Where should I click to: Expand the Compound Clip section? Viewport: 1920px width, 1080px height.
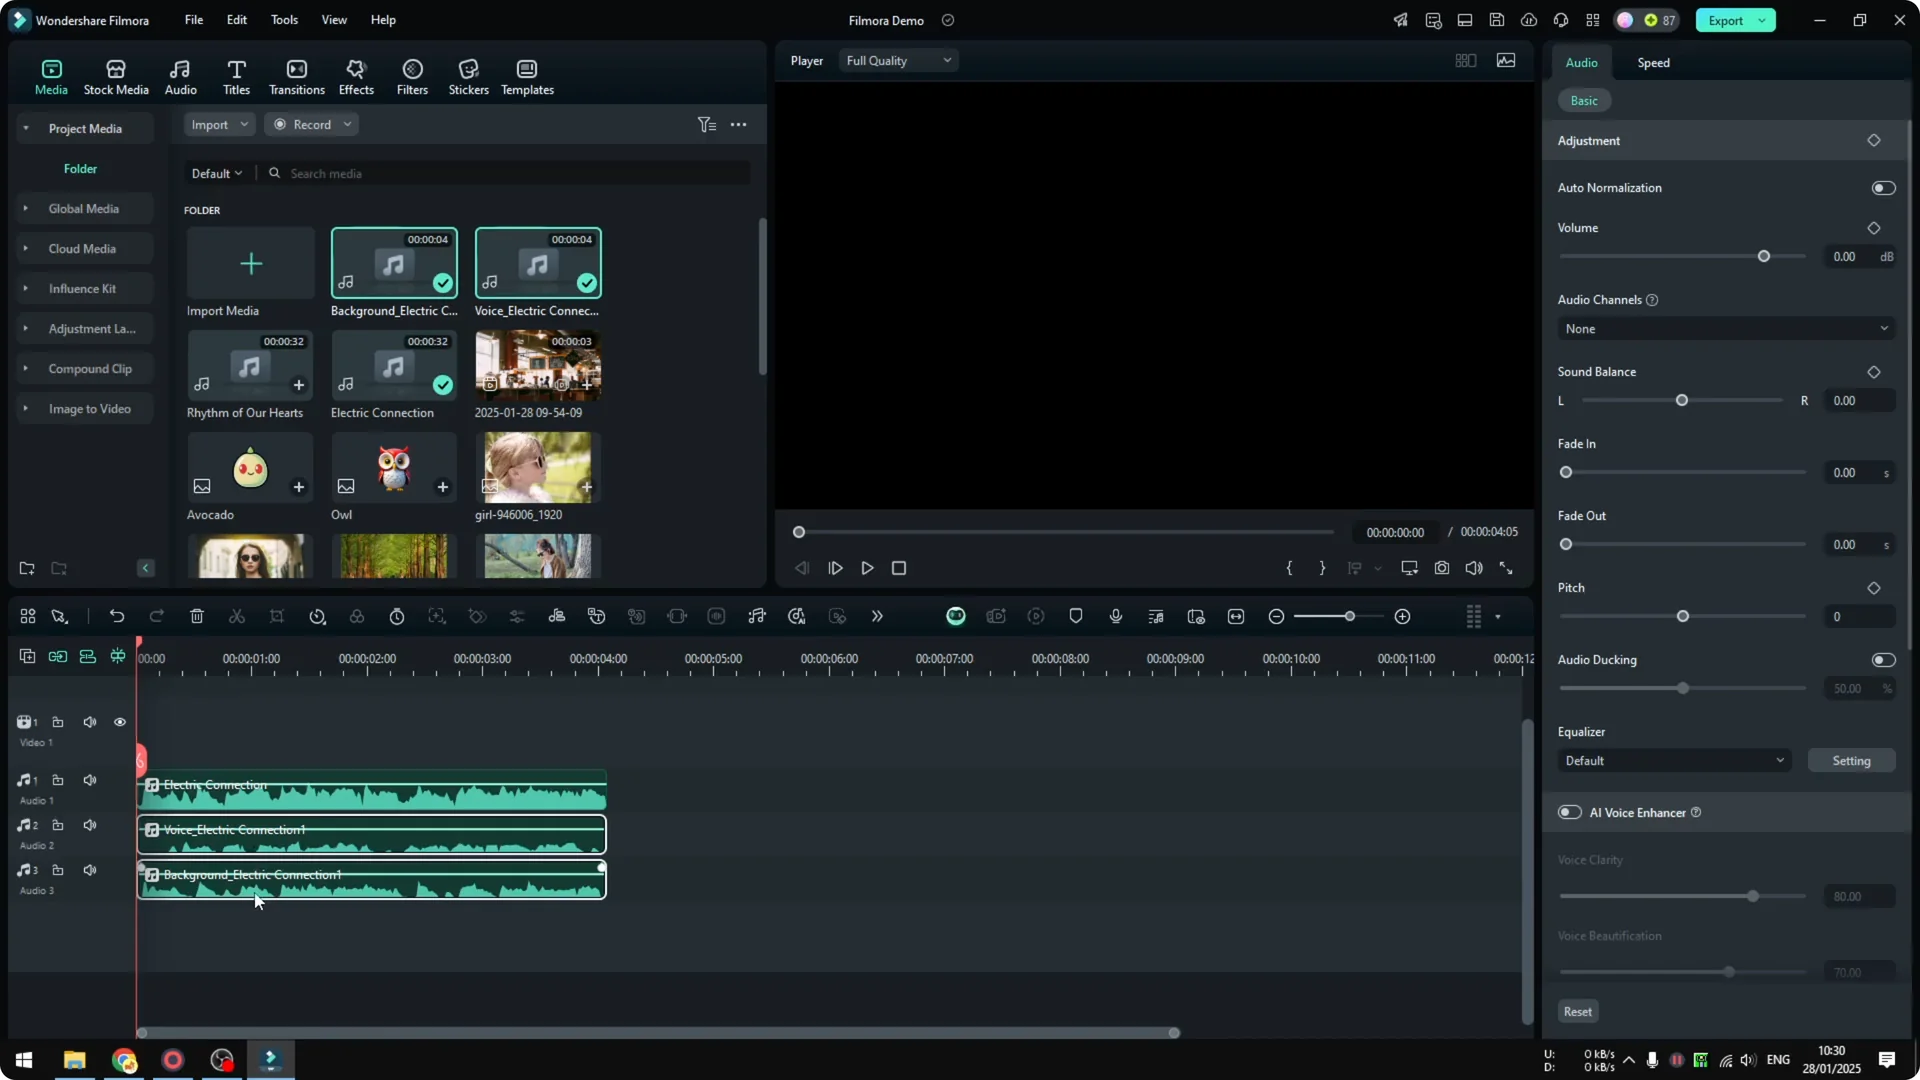tap(26, 368)
